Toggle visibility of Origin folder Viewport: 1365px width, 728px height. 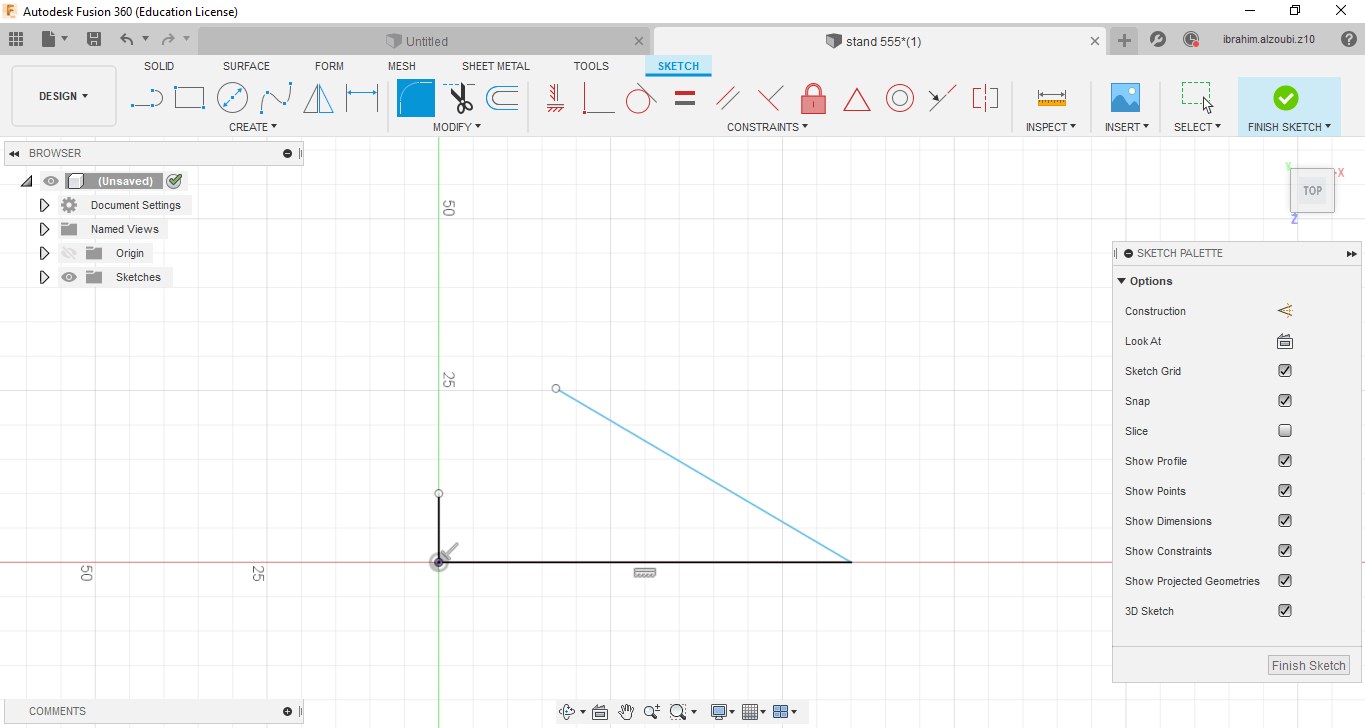pyautogui.click(x=69, y=253)
